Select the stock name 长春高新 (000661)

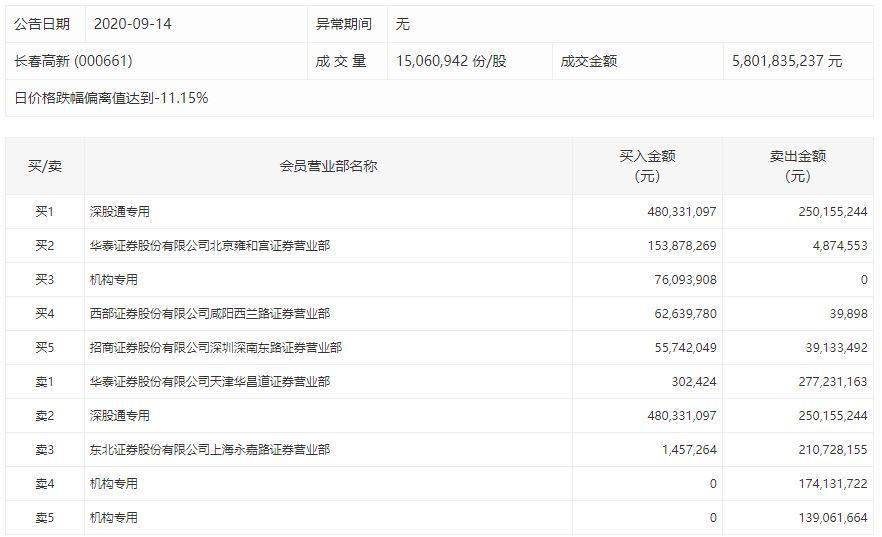click(73, 61)
